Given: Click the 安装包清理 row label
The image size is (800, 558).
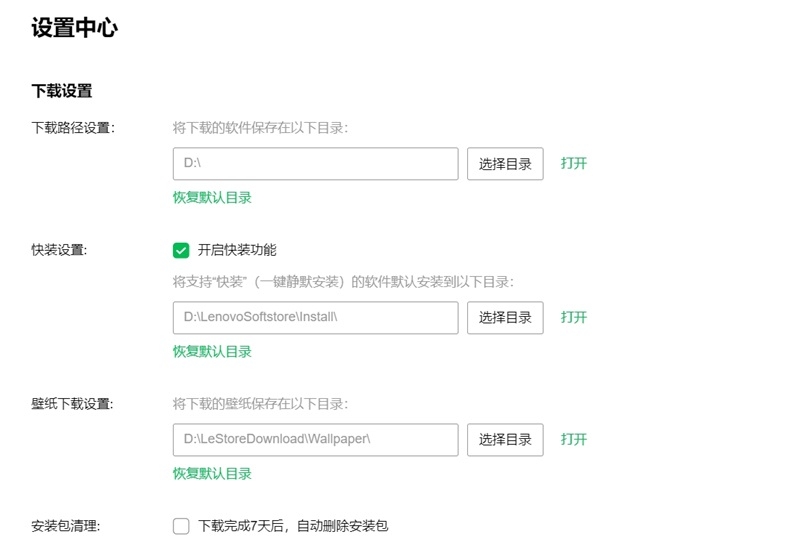Looking at the screenshot, I should 65,526.
